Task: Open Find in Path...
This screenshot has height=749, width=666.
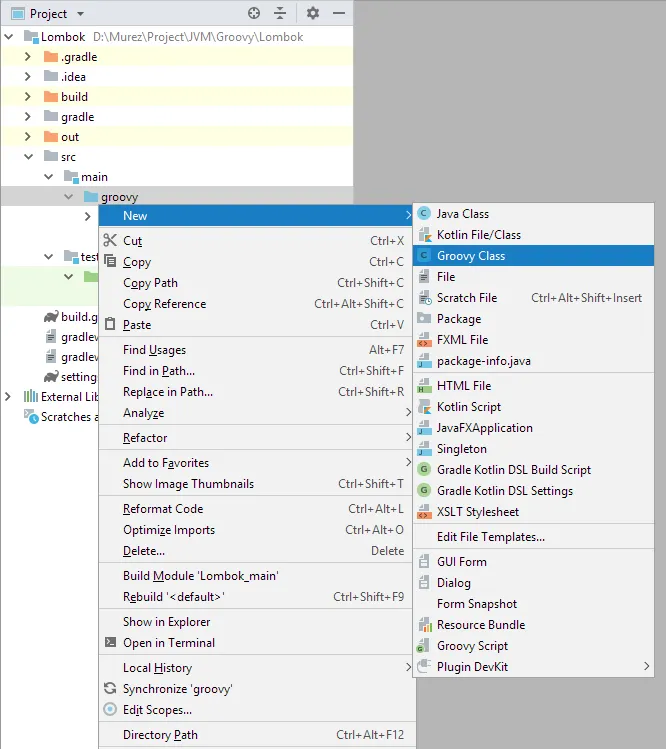Action: tap(256, 371)
